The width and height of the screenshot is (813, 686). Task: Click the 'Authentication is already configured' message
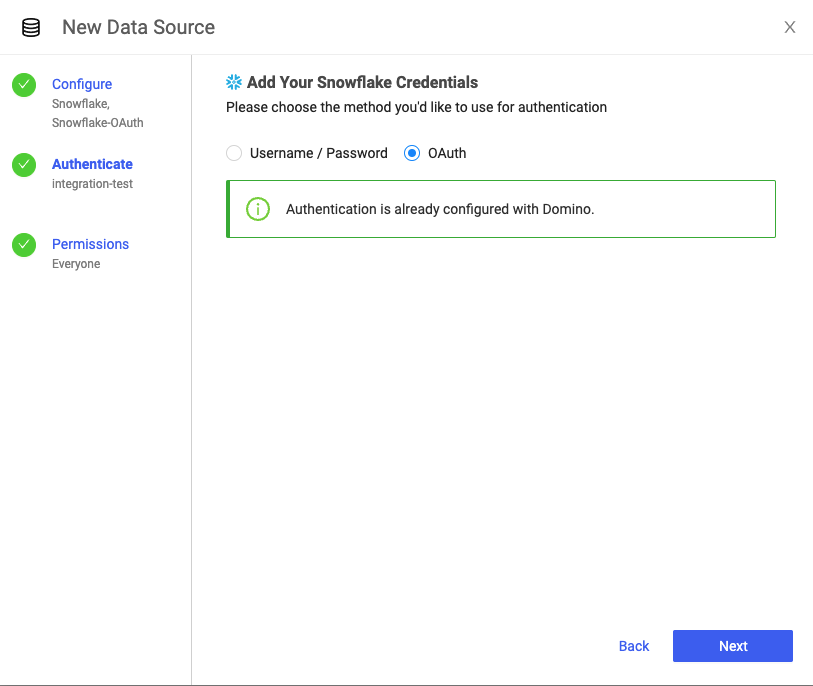tap(440, 209)
